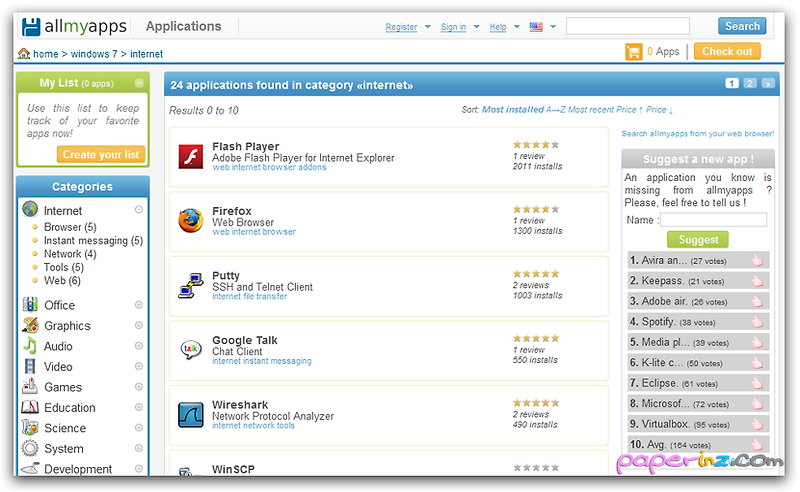Expand the Graphics category

click(138, 325)
